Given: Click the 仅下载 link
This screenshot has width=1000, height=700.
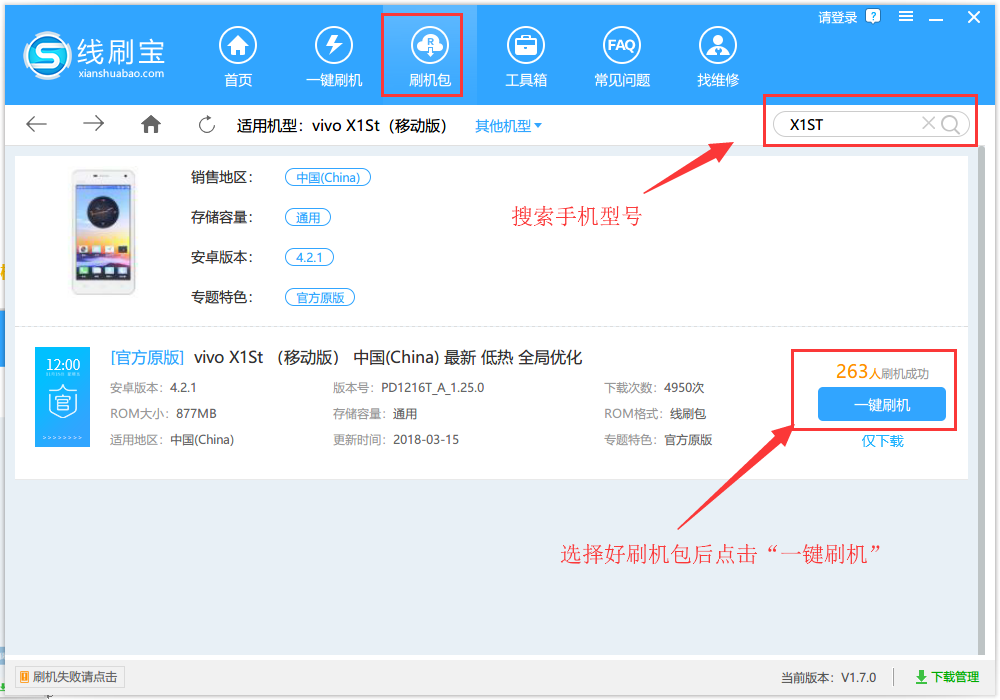Looking at the screenshot, I should pos(882,441).
